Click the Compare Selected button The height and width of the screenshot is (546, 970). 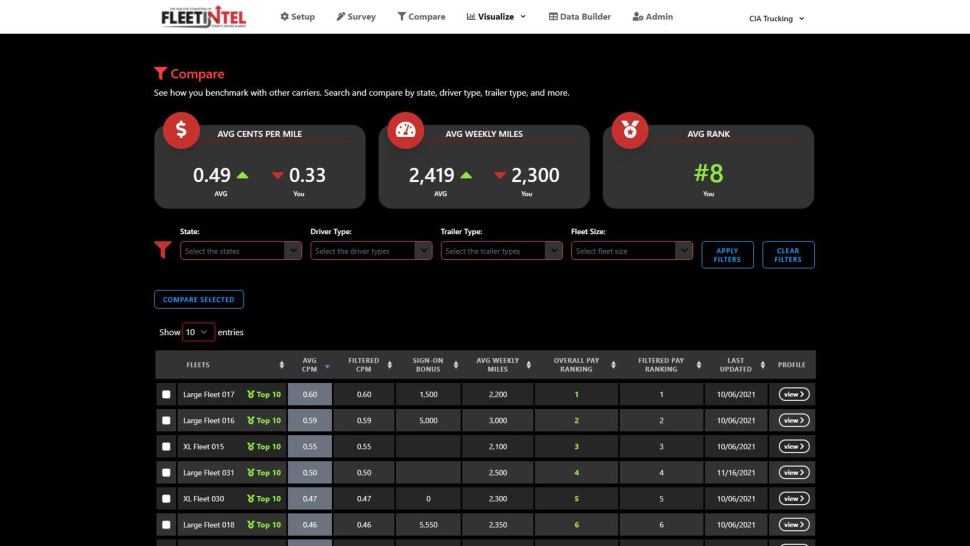click(199, 299)
